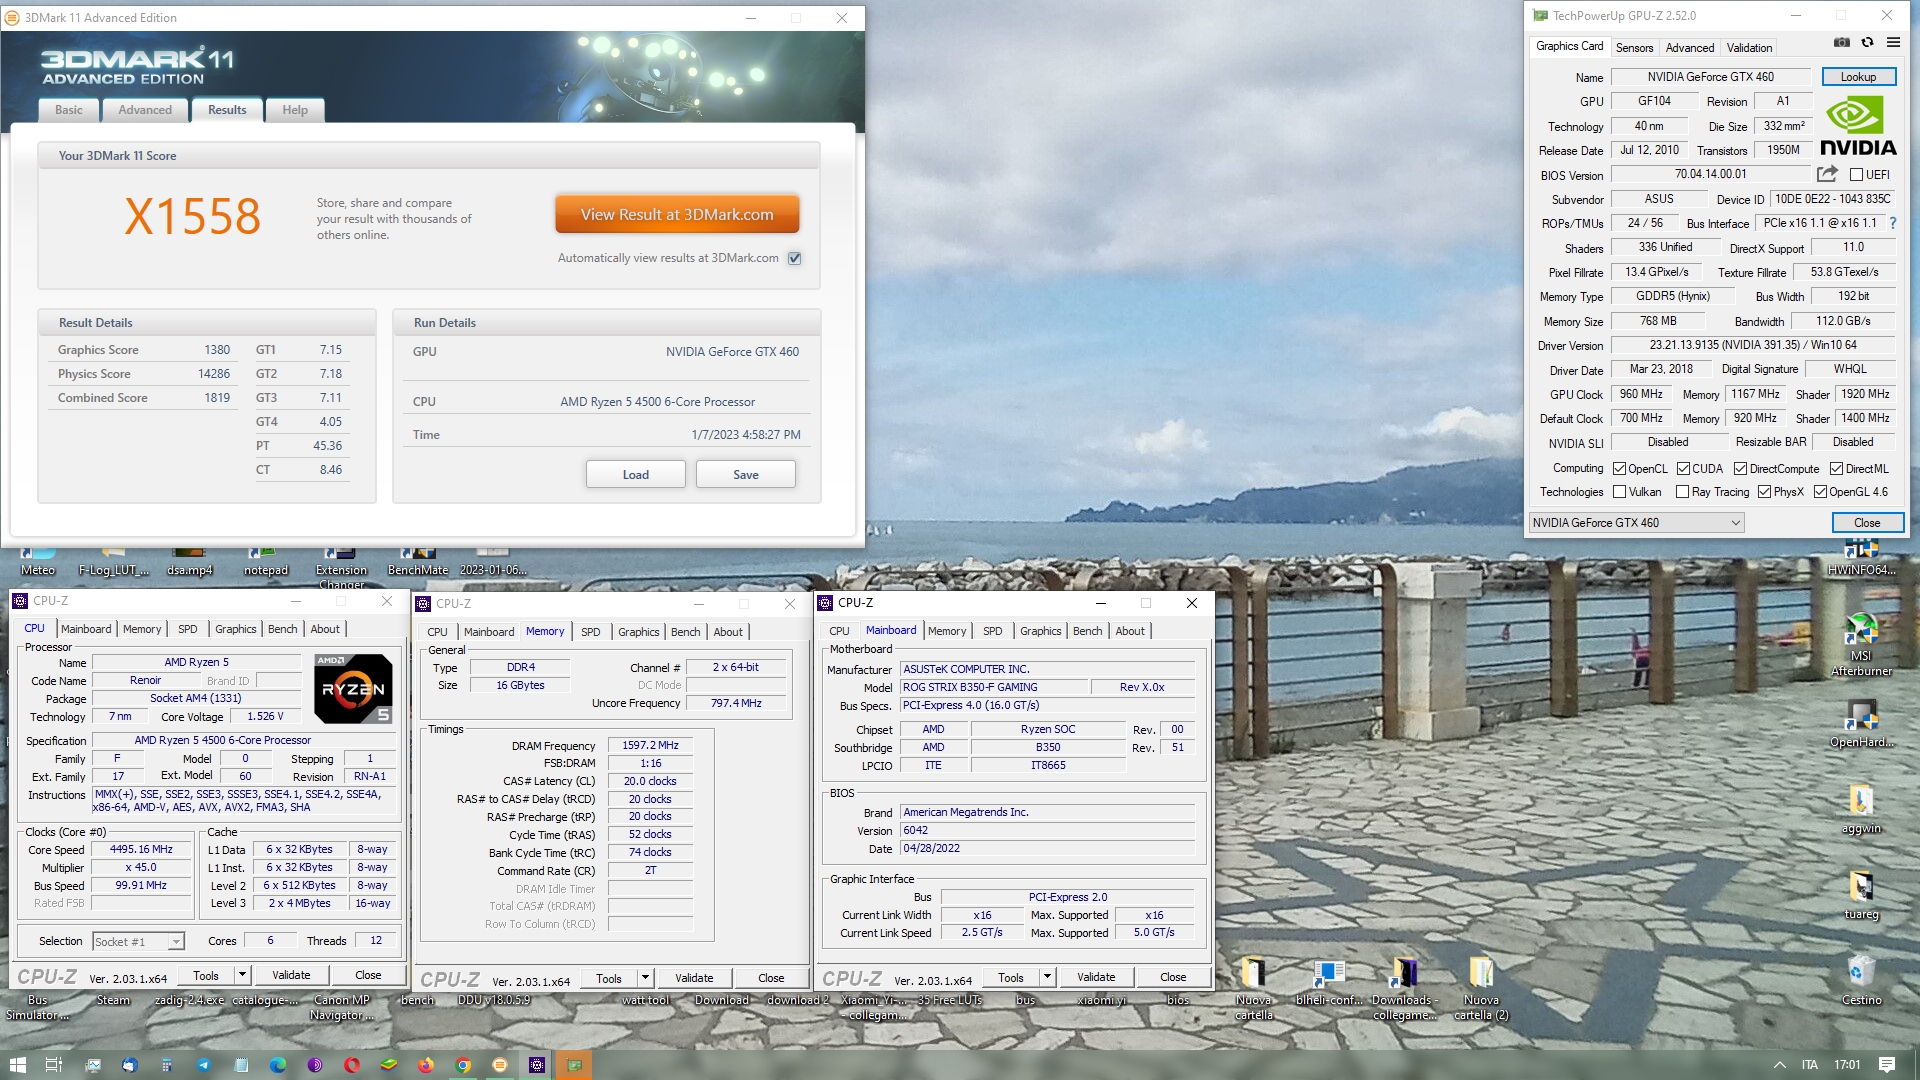The height and width of the screenshot is (1080, 1920).
Task: Refresh GPU-Z readings with the refresh icon
Action: coord(1867,43)
